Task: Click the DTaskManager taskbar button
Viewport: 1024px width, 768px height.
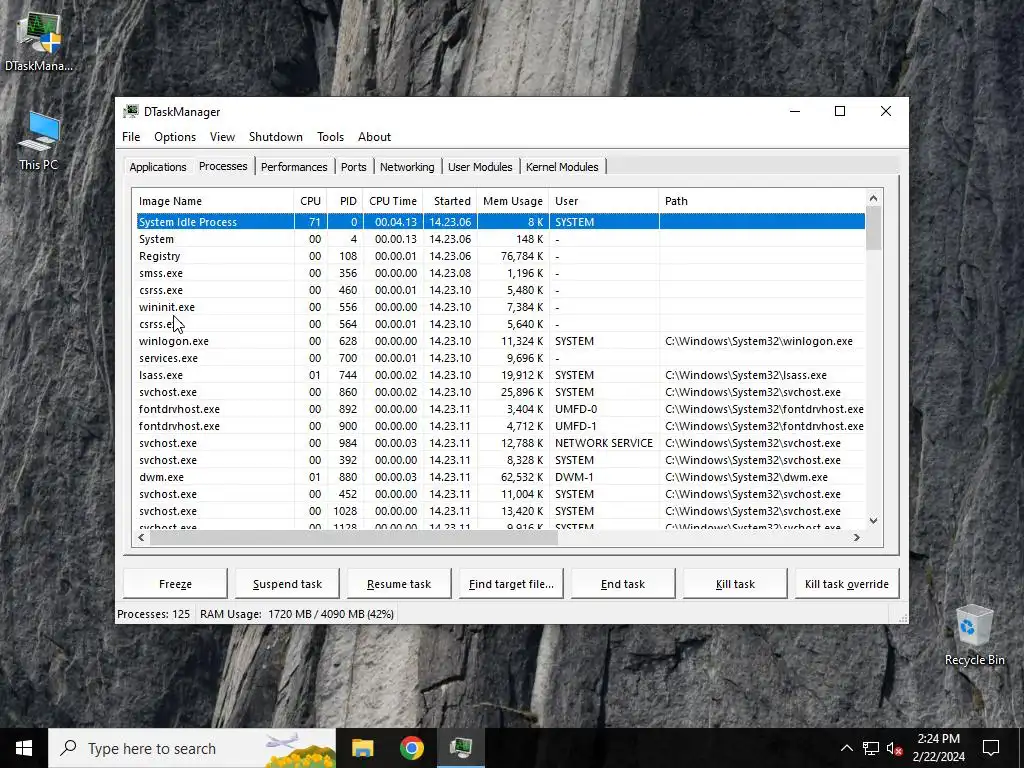Action: pos(461,748)
